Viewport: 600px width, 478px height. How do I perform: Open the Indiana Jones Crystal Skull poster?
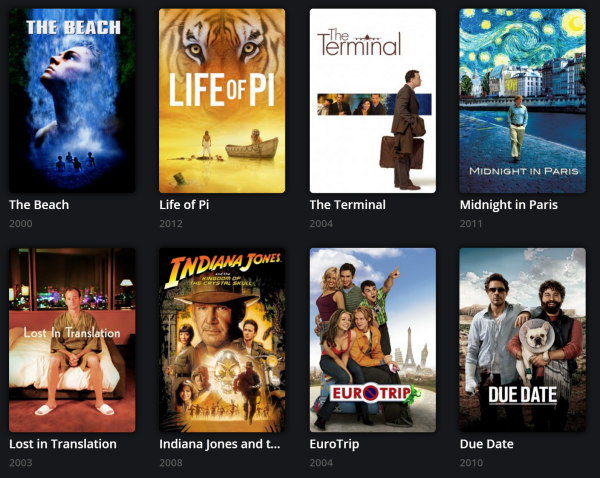click(222, 340)
